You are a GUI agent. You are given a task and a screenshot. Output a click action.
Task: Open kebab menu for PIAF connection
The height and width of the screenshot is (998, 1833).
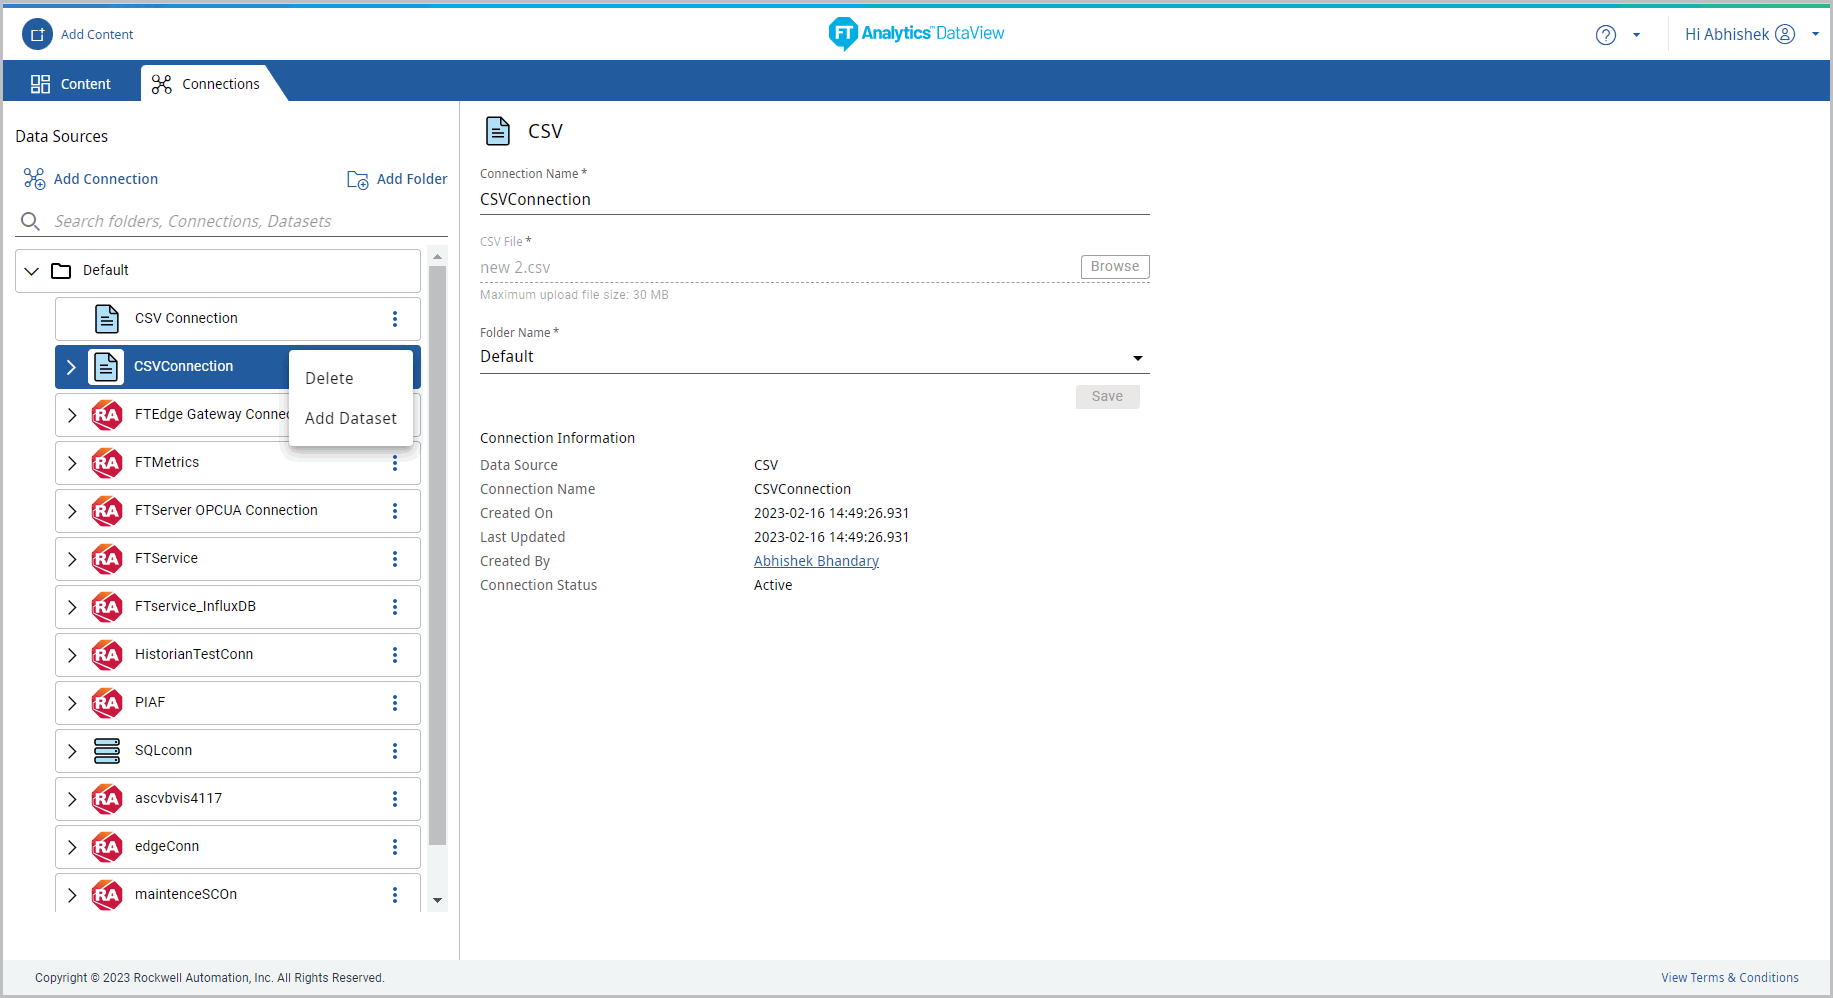click(x=395, y=703)
